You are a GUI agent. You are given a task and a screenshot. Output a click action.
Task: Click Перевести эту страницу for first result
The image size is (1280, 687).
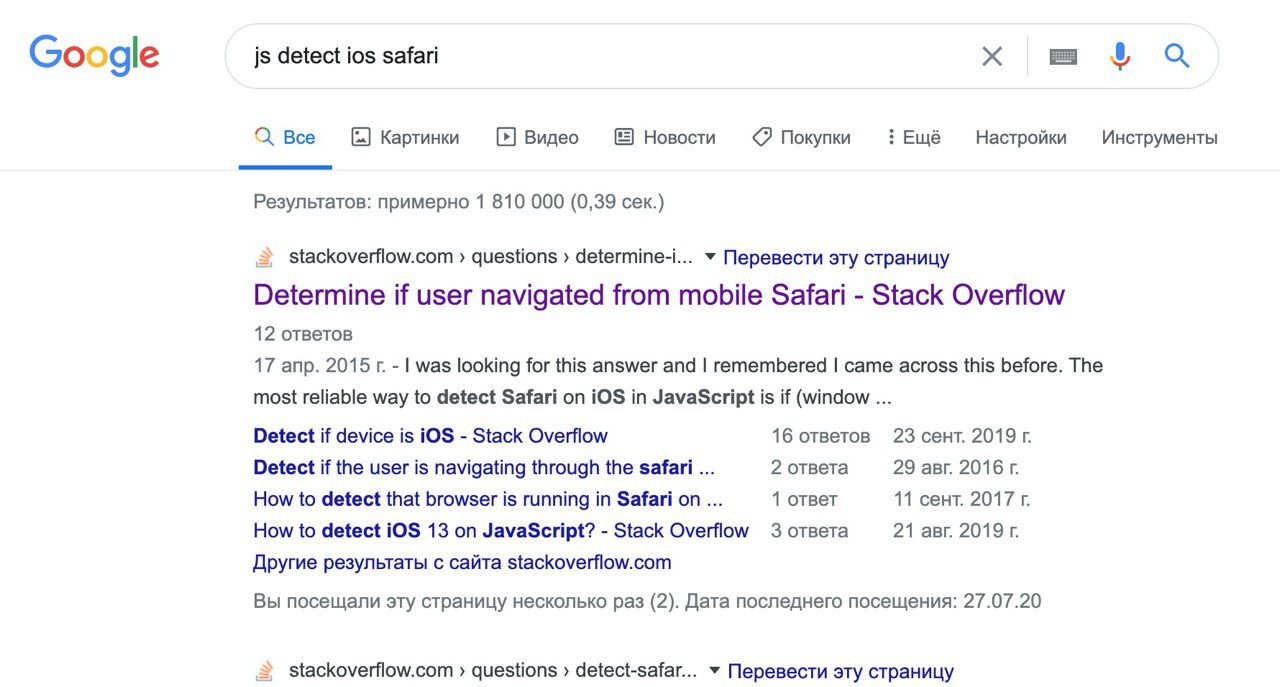pyautogui.click(x=836, y=258)
